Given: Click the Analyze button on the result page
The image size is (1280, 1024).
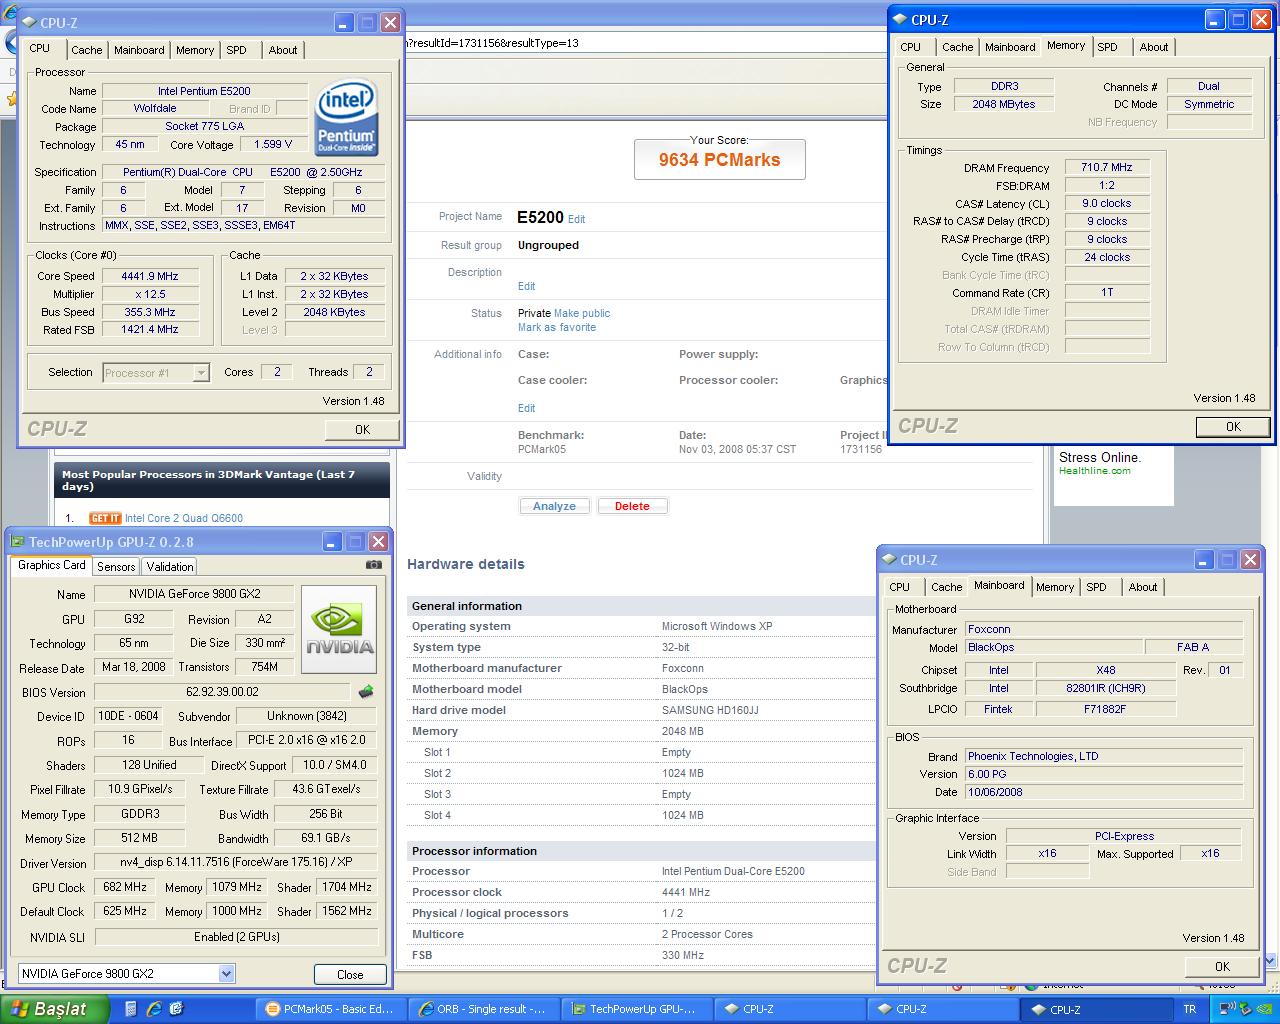Looking at the screenshot, I should point(554,506).
